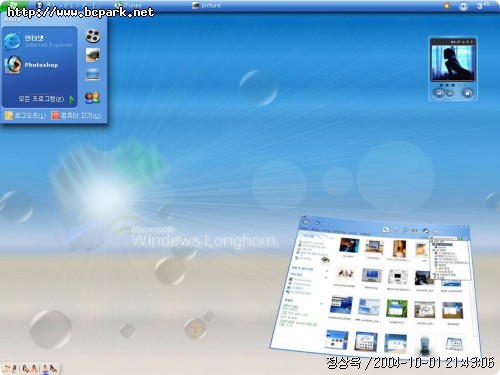The height and width of the screenshot is (375, 500).
Task: Open the laptop computer icon
Action: (92, 75)
